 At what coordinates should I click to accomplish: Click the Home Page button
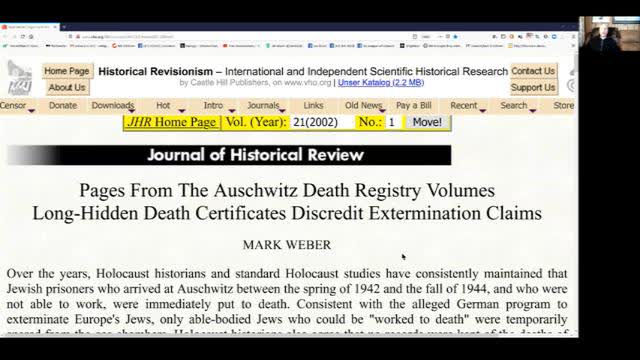click(67, 71)
